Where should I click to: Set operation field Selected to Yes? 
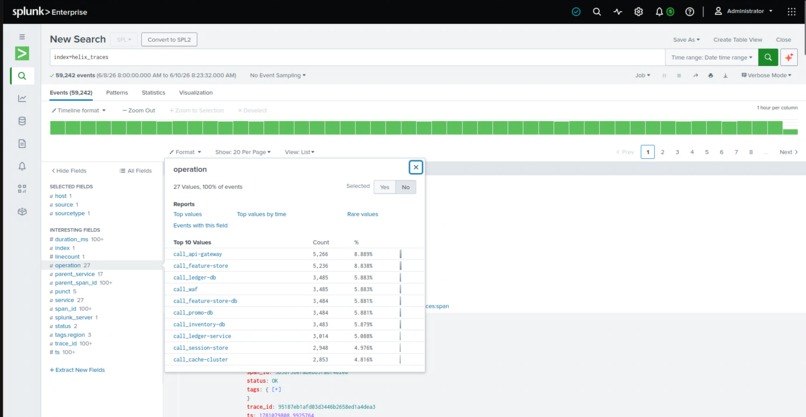point(384,187)
